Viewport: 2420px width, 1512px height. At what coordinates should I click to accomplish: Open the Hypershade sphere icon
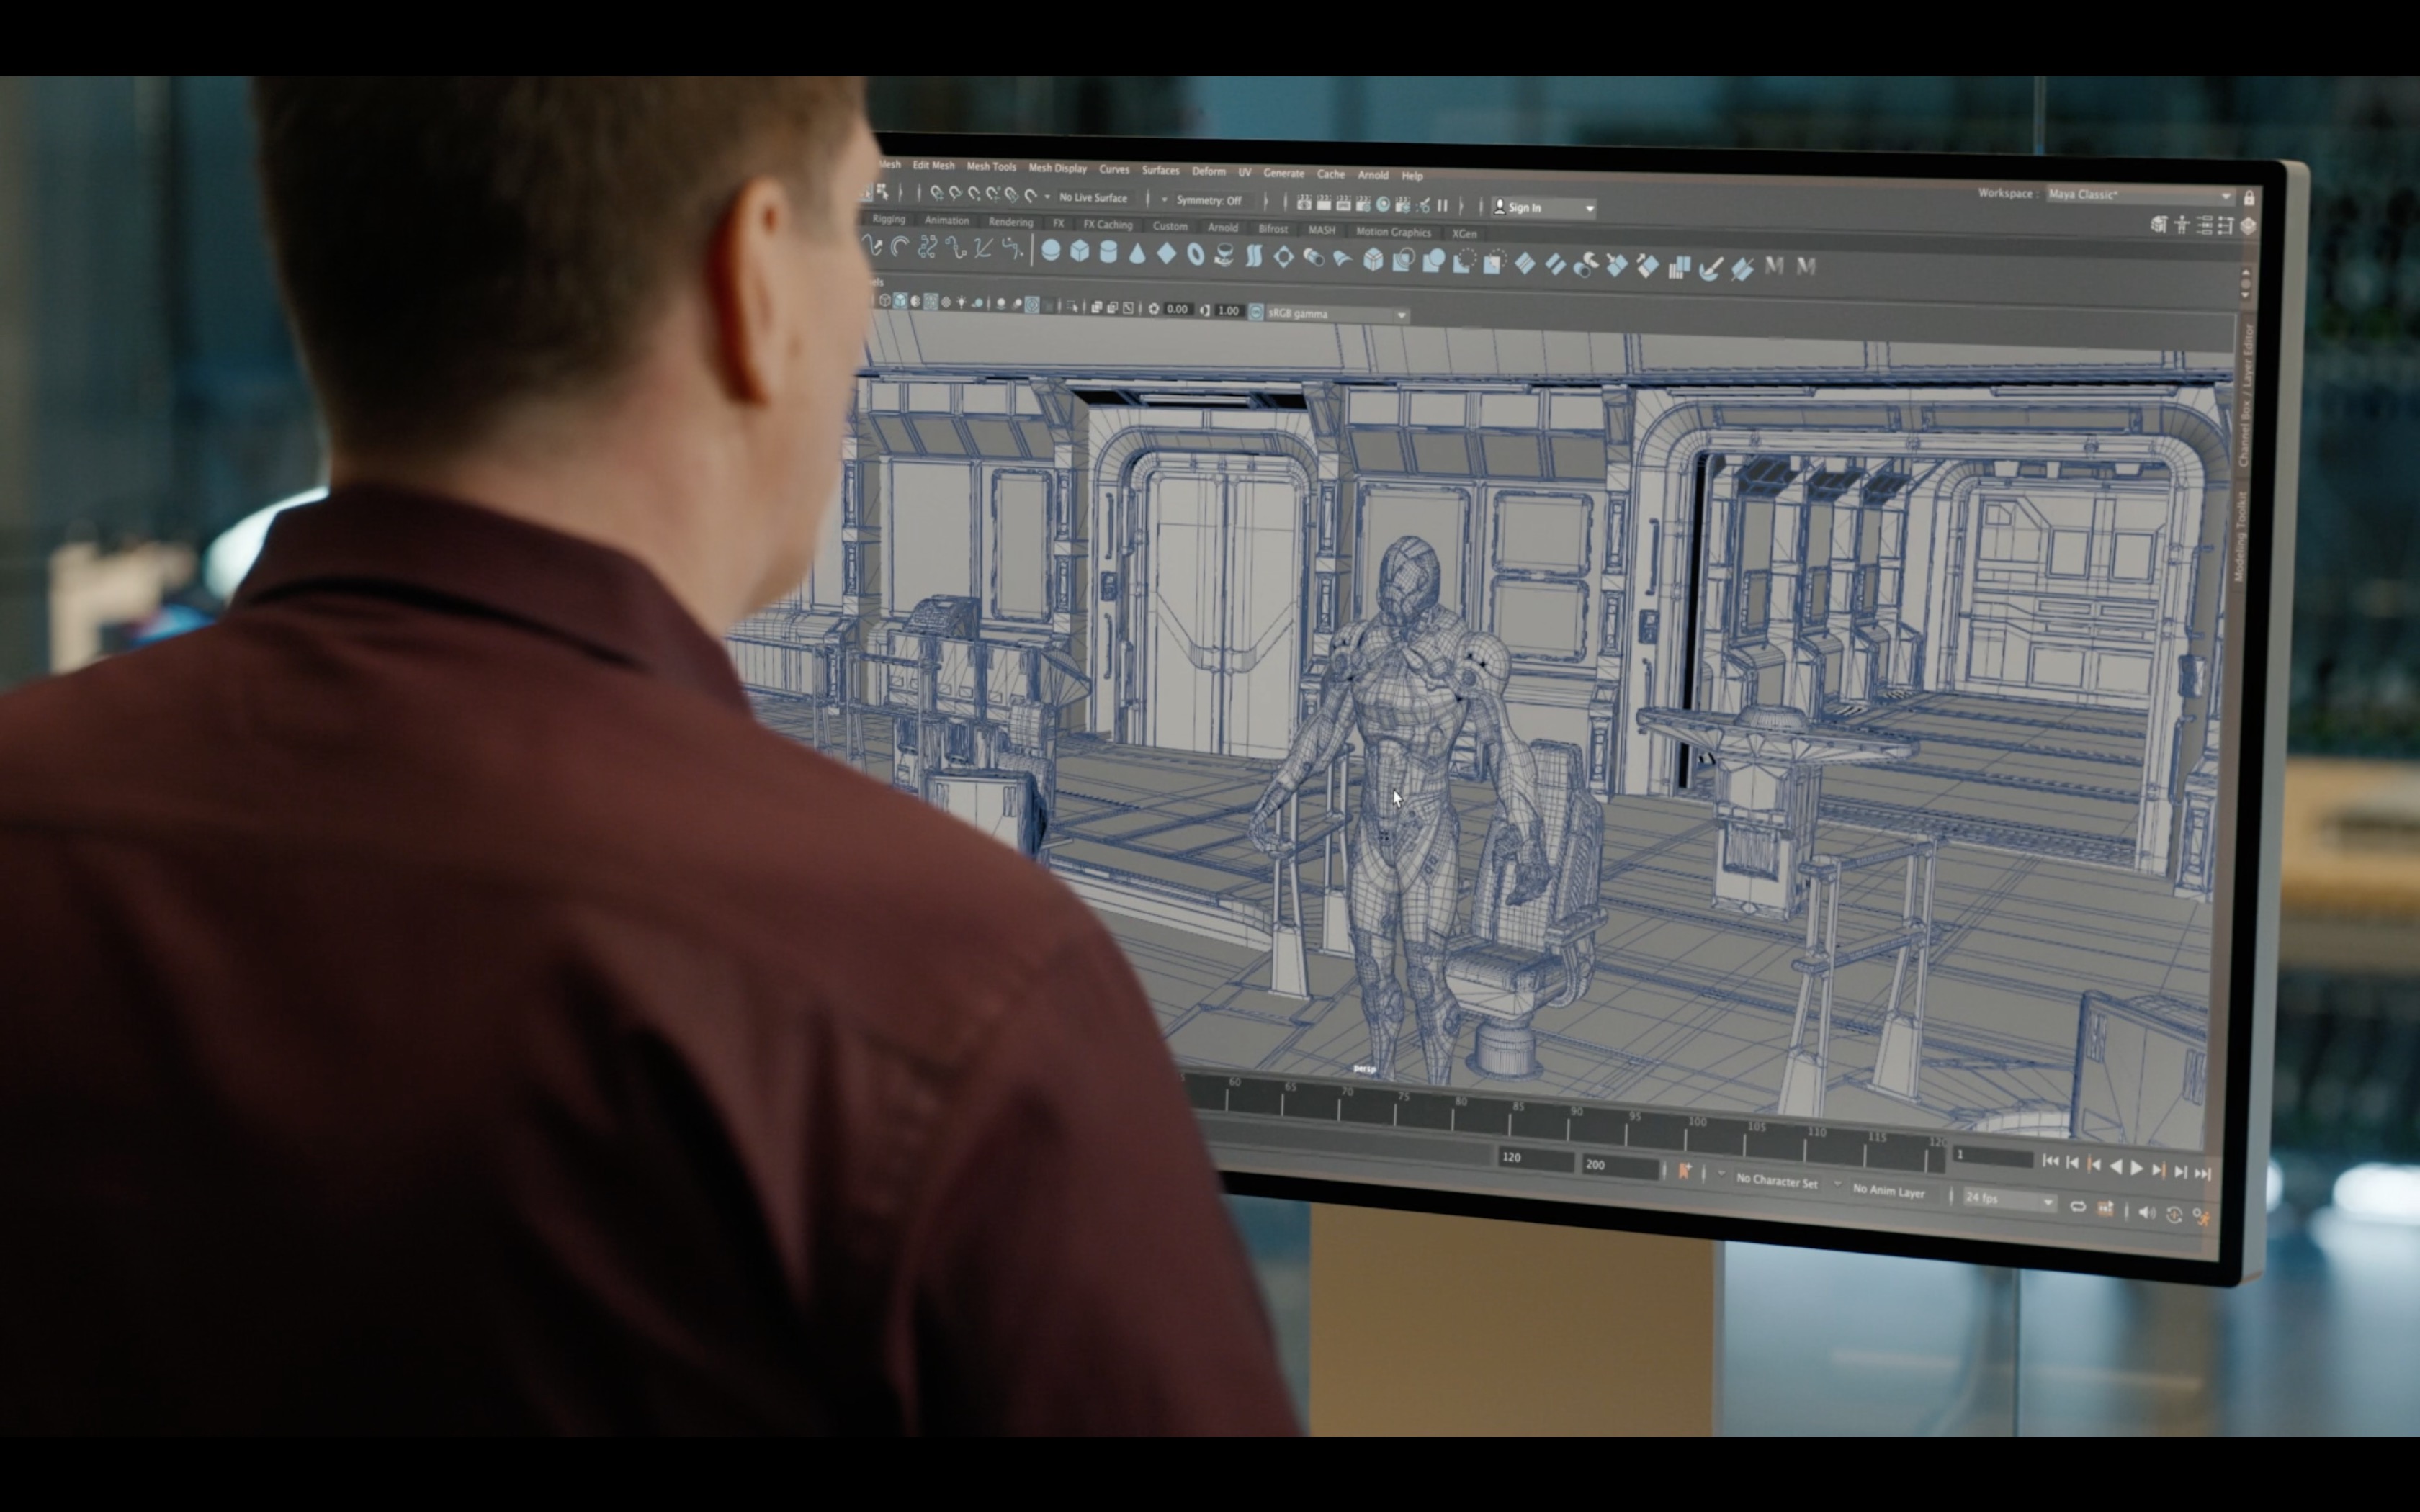pos(1383,204)
